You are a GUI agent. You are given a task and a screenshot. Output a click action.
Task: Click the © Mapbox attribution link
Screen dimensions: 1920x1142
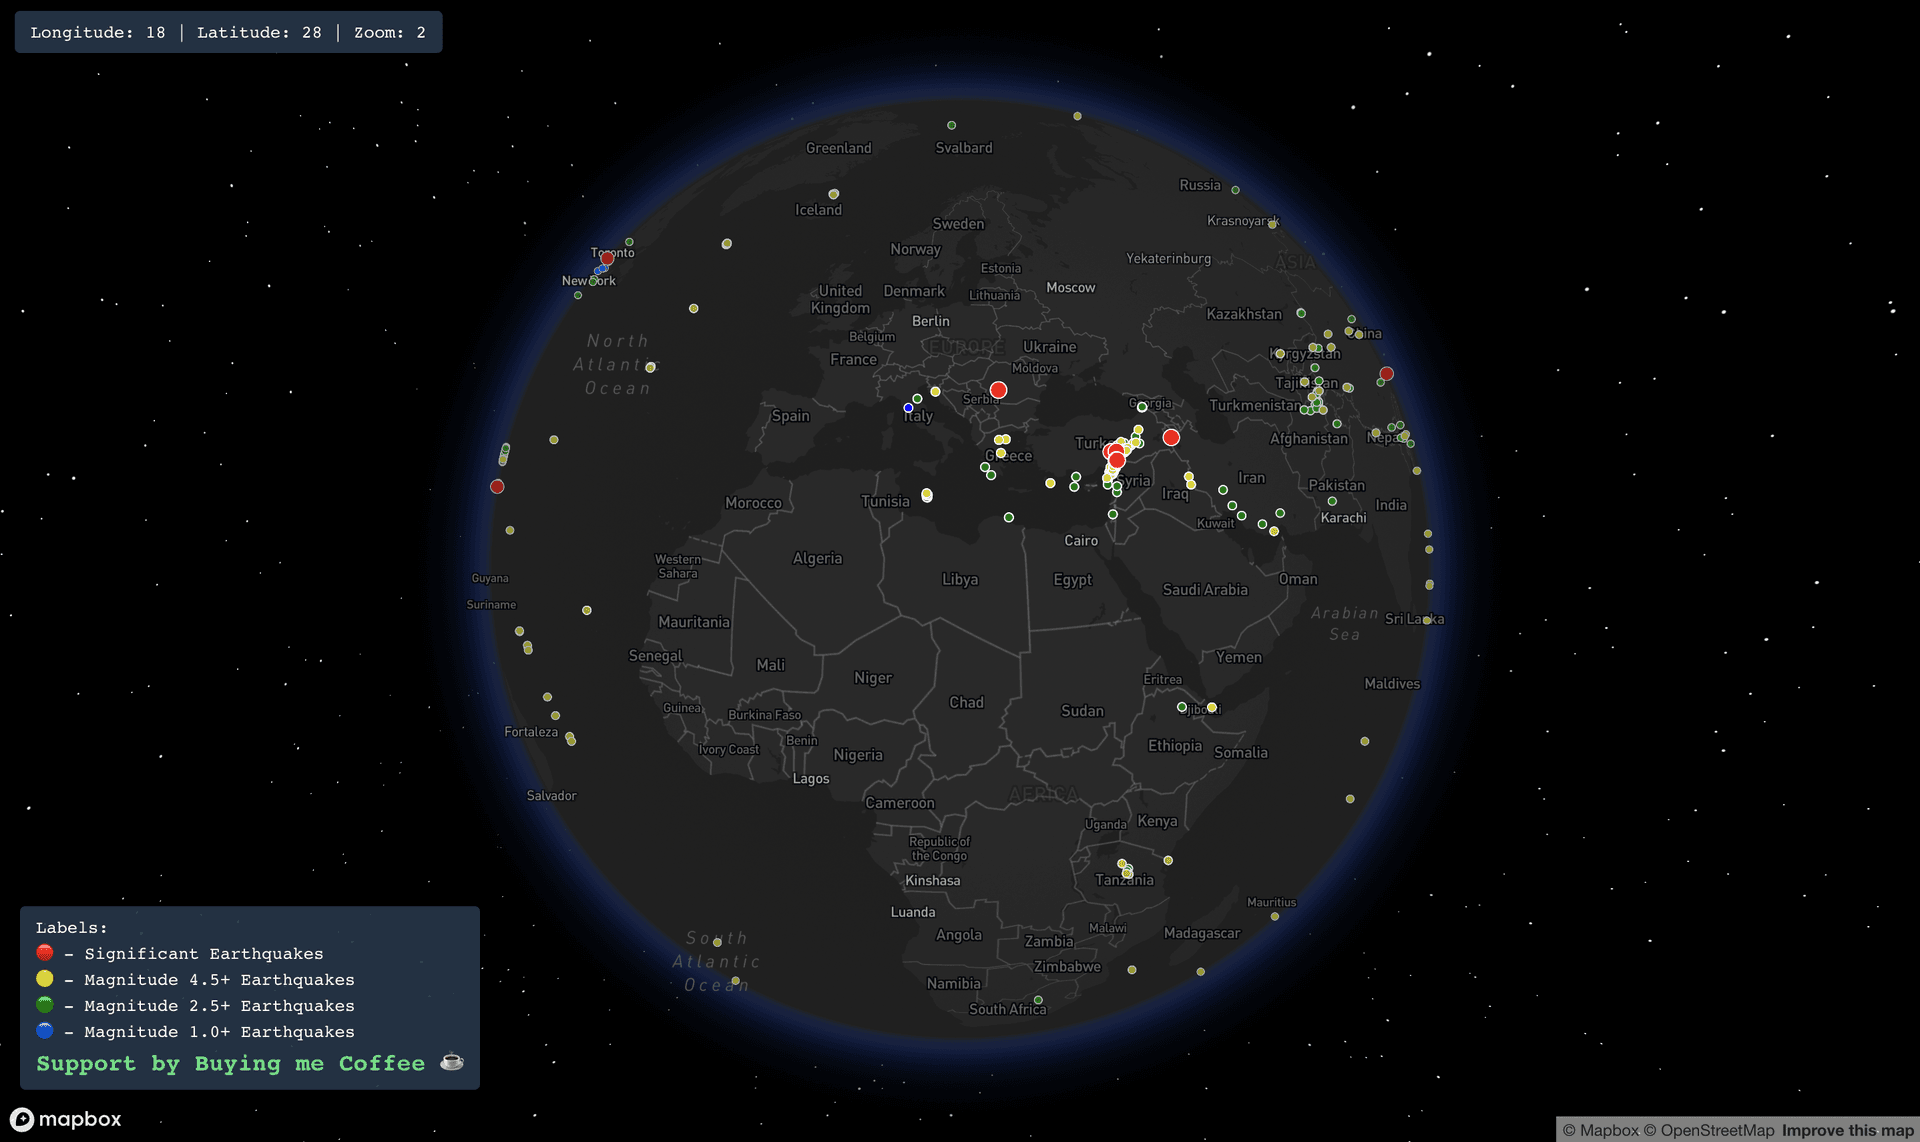pyautogui.click(x=1601, y=1130)
